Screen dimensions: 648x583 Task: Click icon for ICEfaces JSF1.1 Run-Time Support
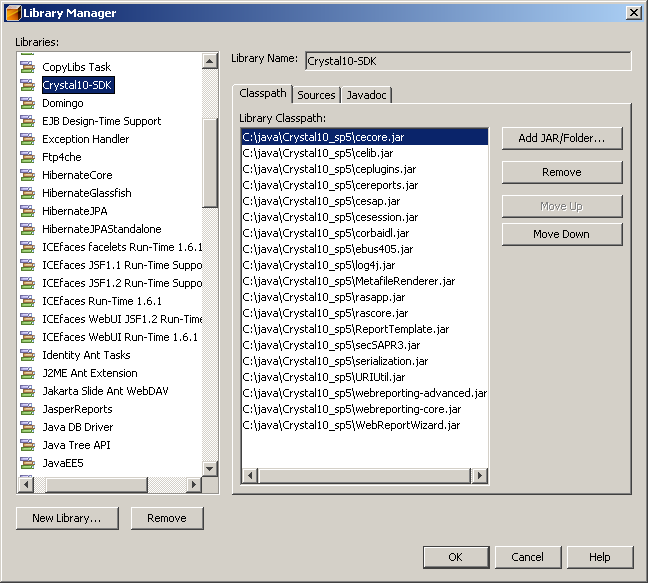28,265
